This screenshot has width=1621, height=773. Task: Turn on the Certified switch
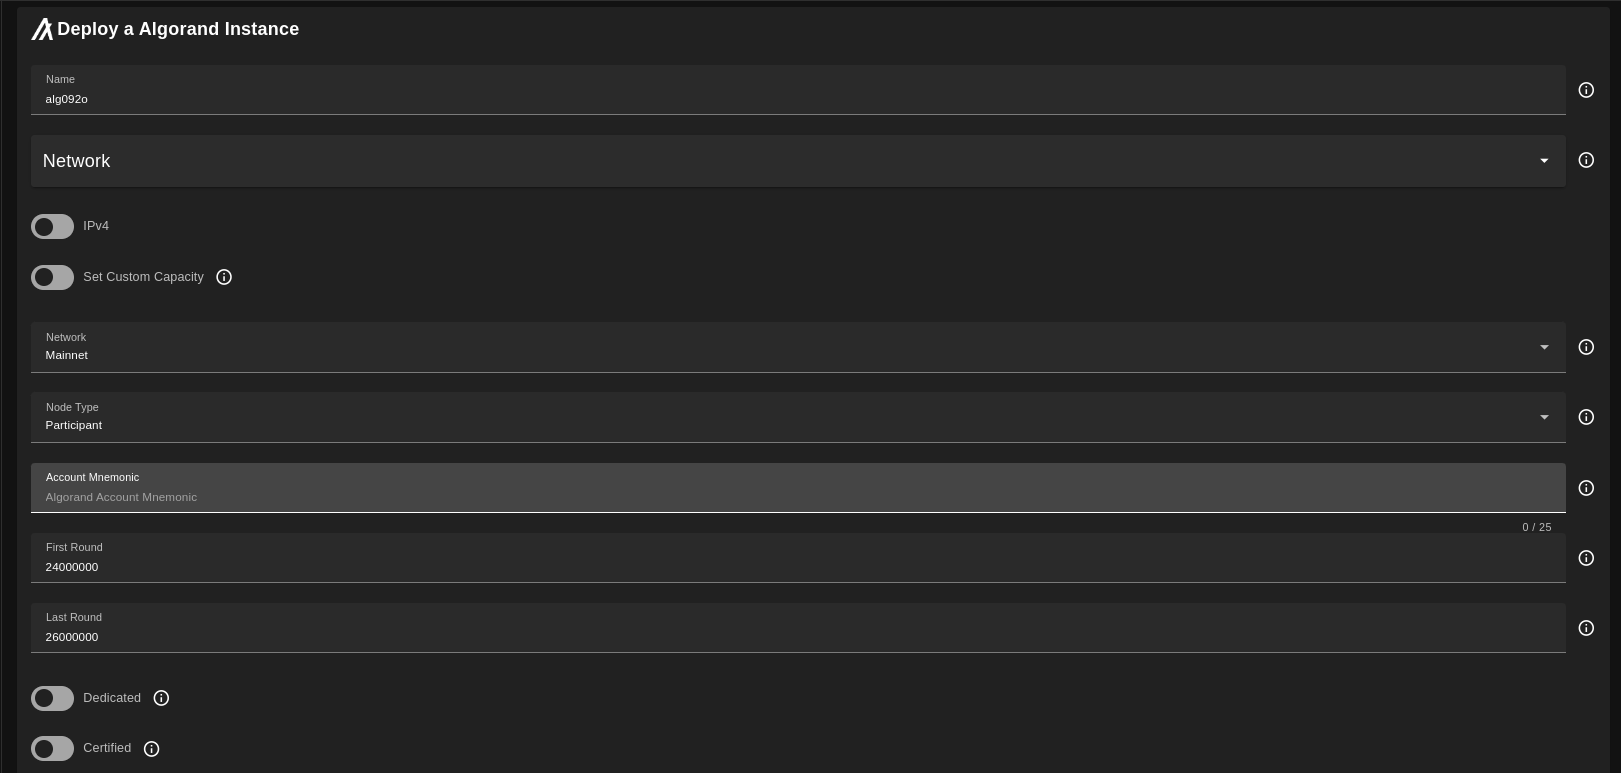(x=52, y=749)
